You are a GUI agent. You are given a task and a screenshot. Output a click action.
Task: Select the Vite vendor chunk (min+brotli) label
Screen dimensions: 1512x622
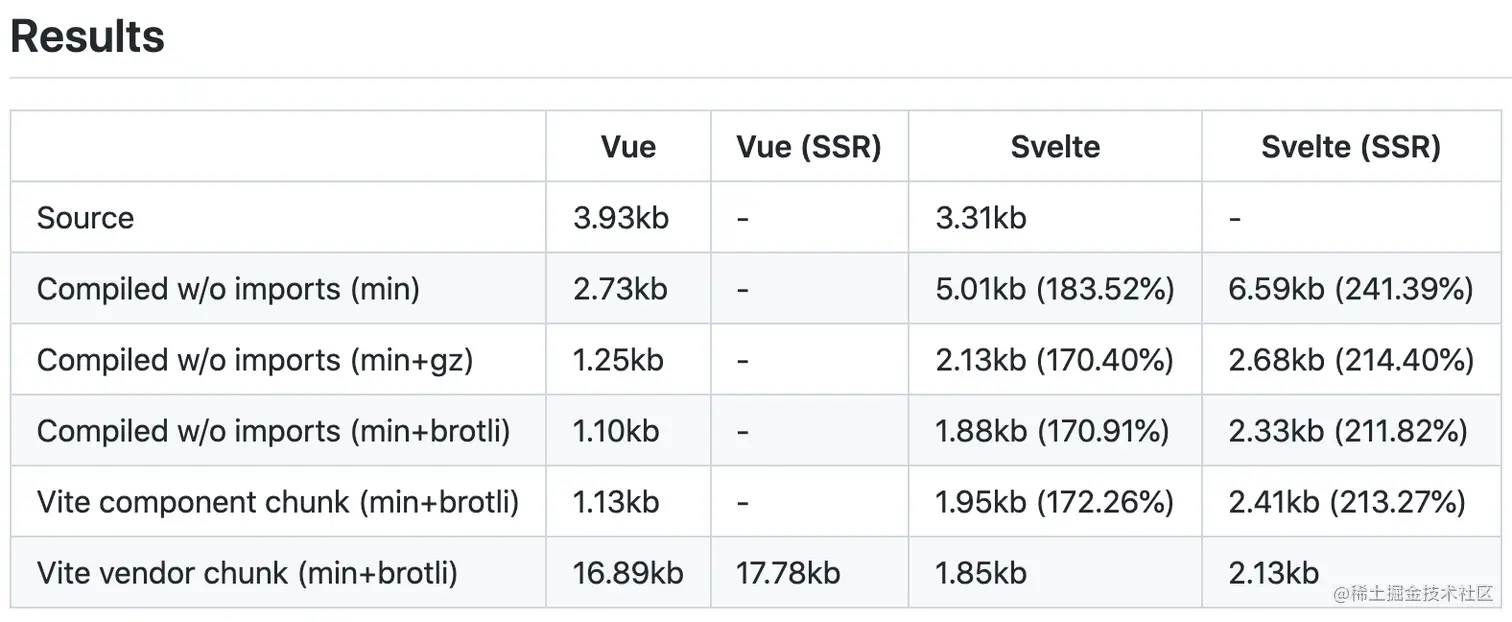point(247,573)
